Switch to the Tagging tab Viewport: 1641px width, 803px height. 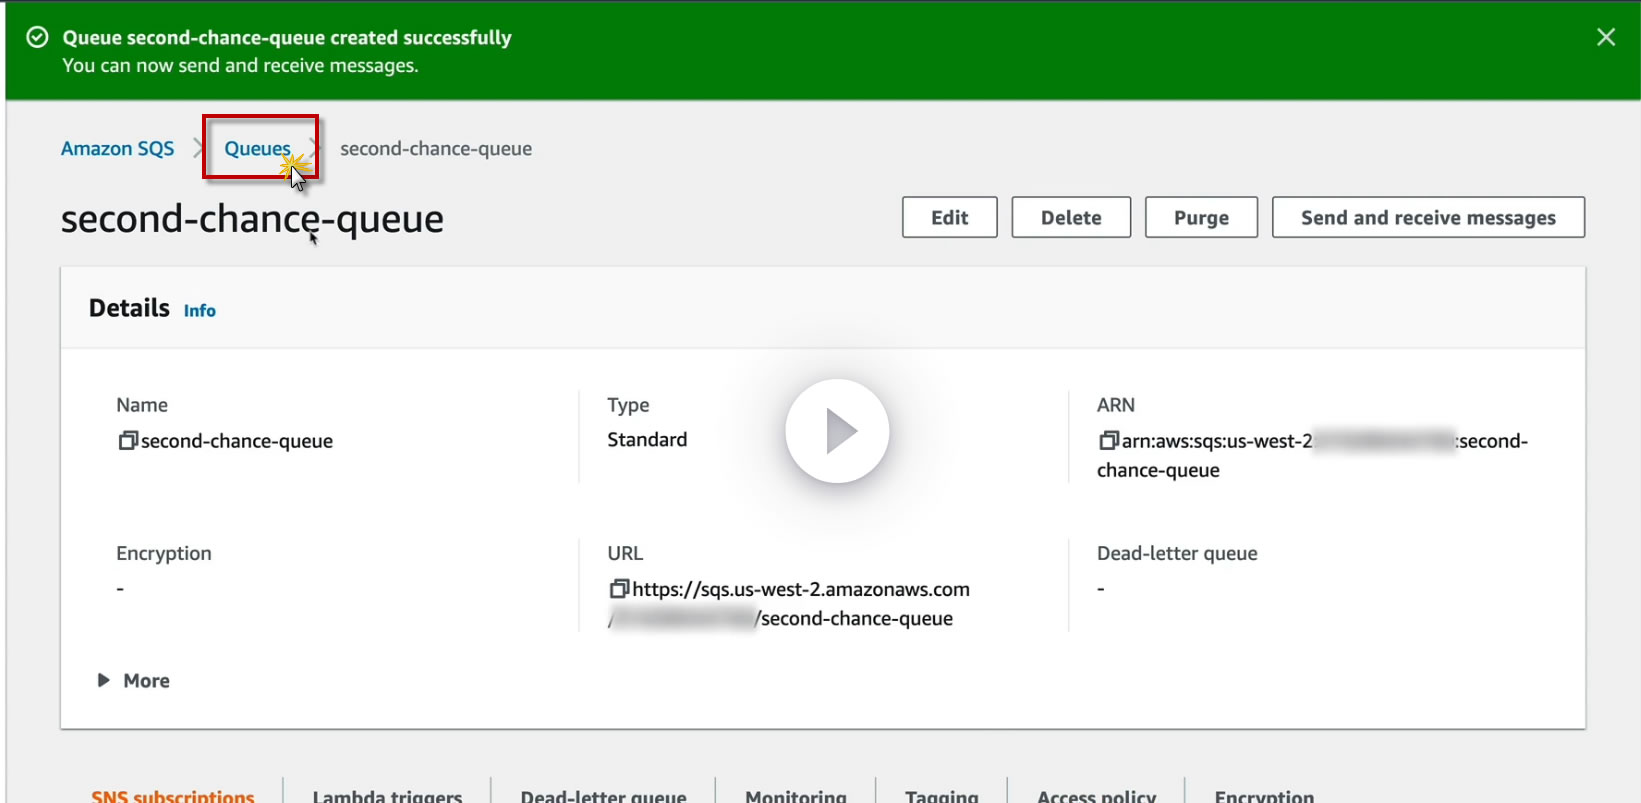[942, 796]
